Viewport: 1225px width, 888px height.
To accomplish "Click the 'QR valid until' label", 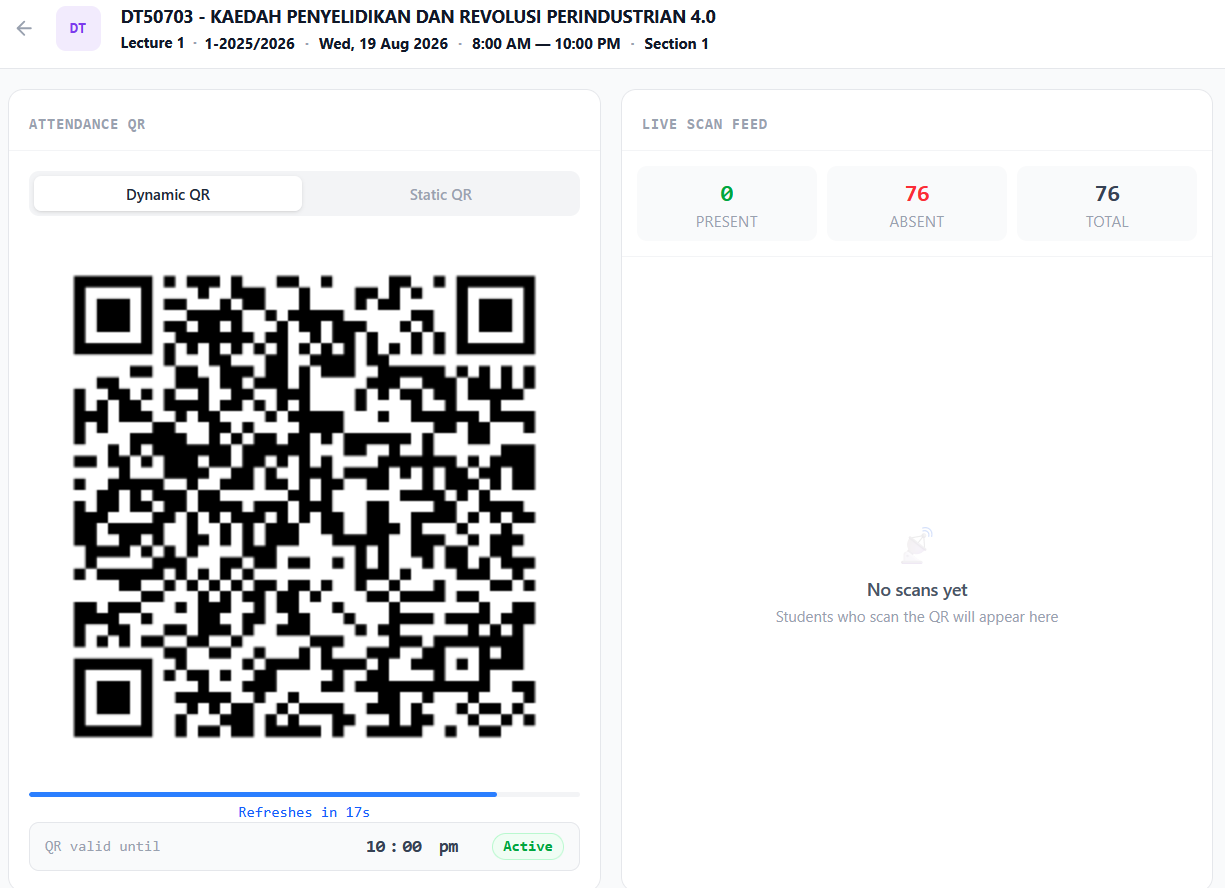I will (x=102, y=847).
